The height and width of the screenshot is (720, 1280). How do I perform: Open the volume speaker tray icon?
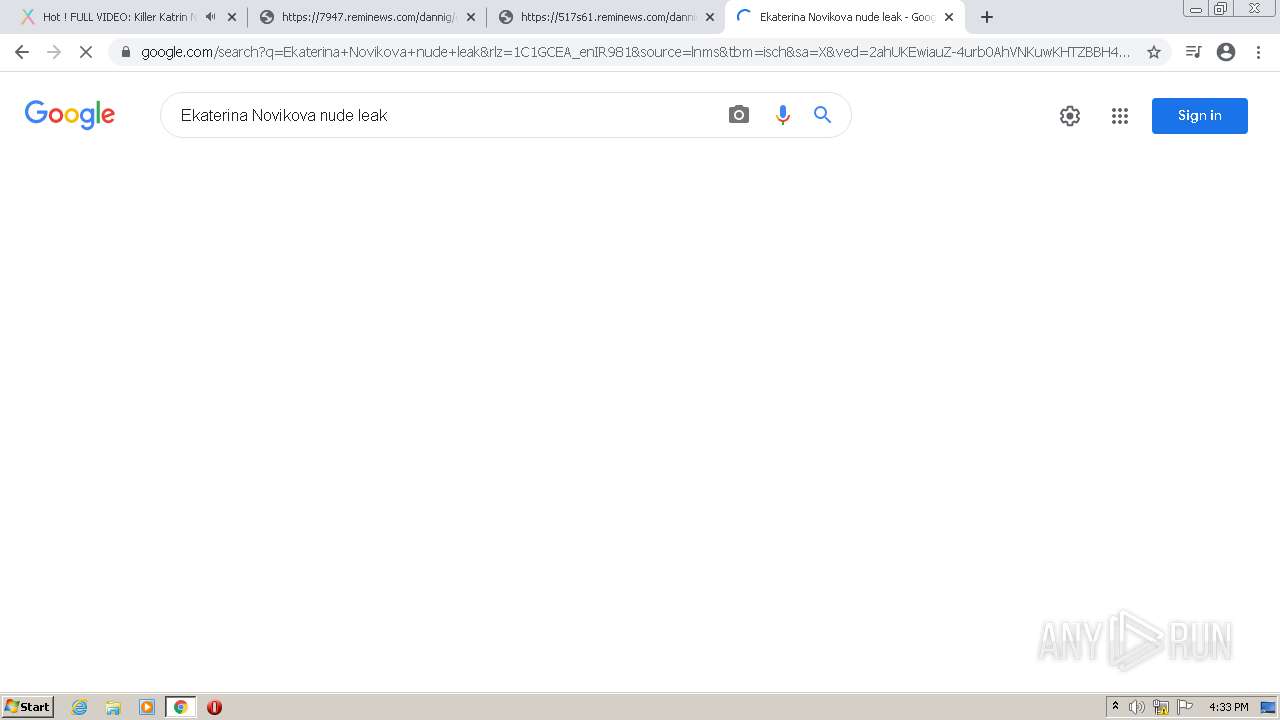pos(1137,707)
